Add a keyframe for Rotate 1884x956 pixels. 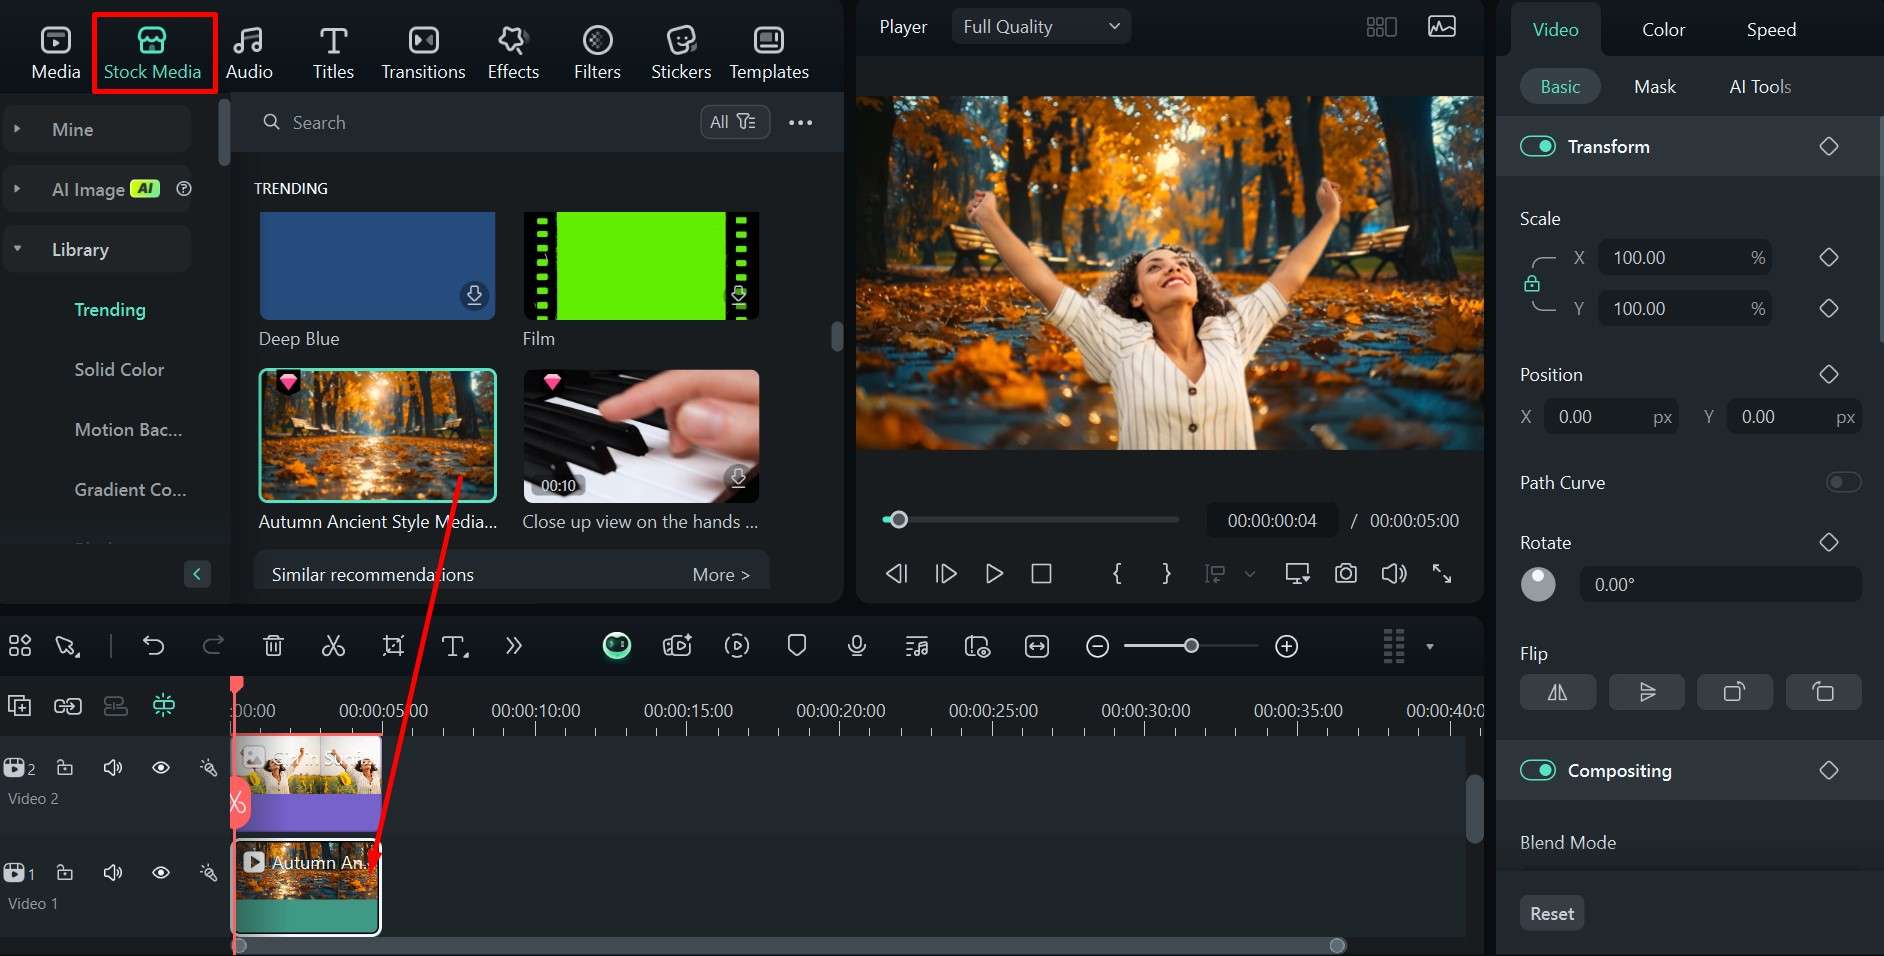coord(1828,542)
